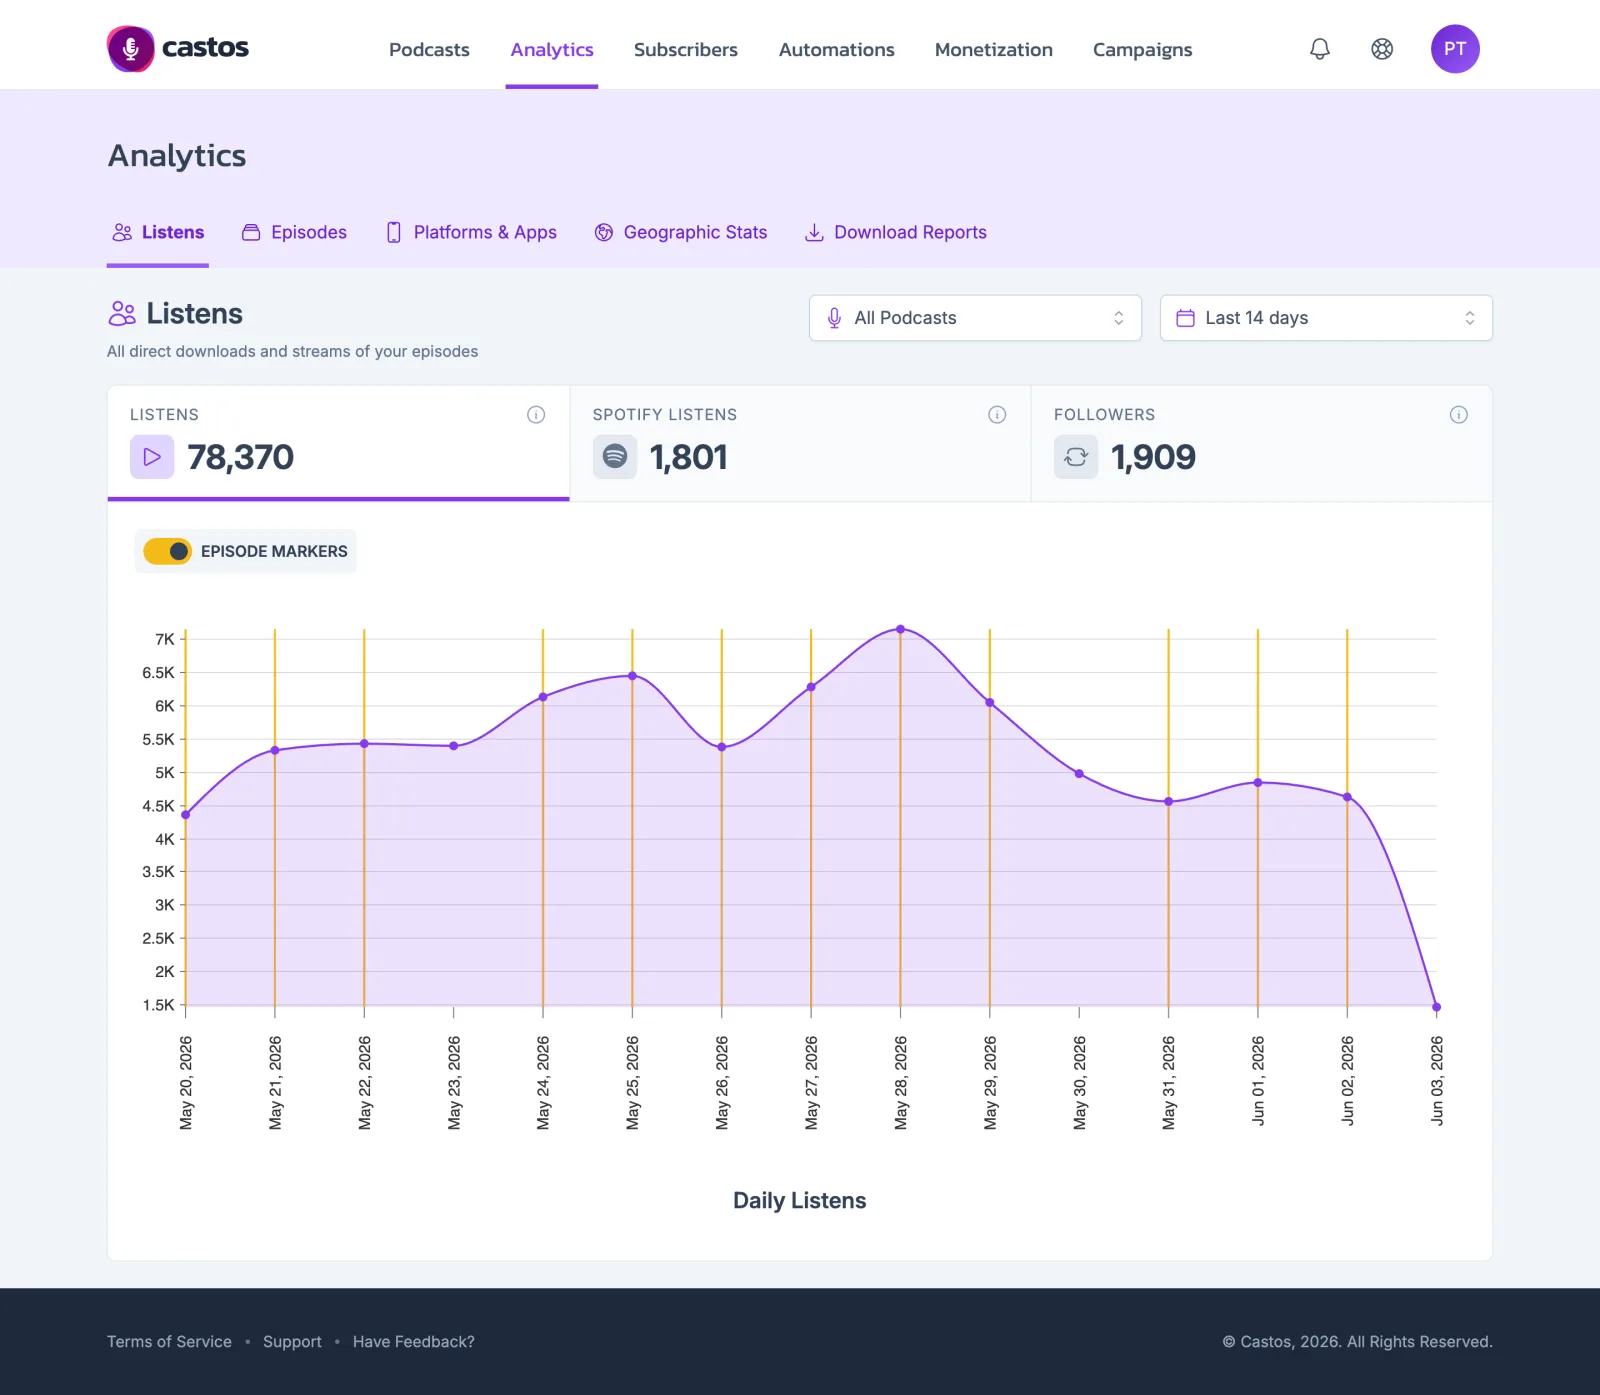
Task: Select Analytics in top navigation
Action: [x=552, y=50]
